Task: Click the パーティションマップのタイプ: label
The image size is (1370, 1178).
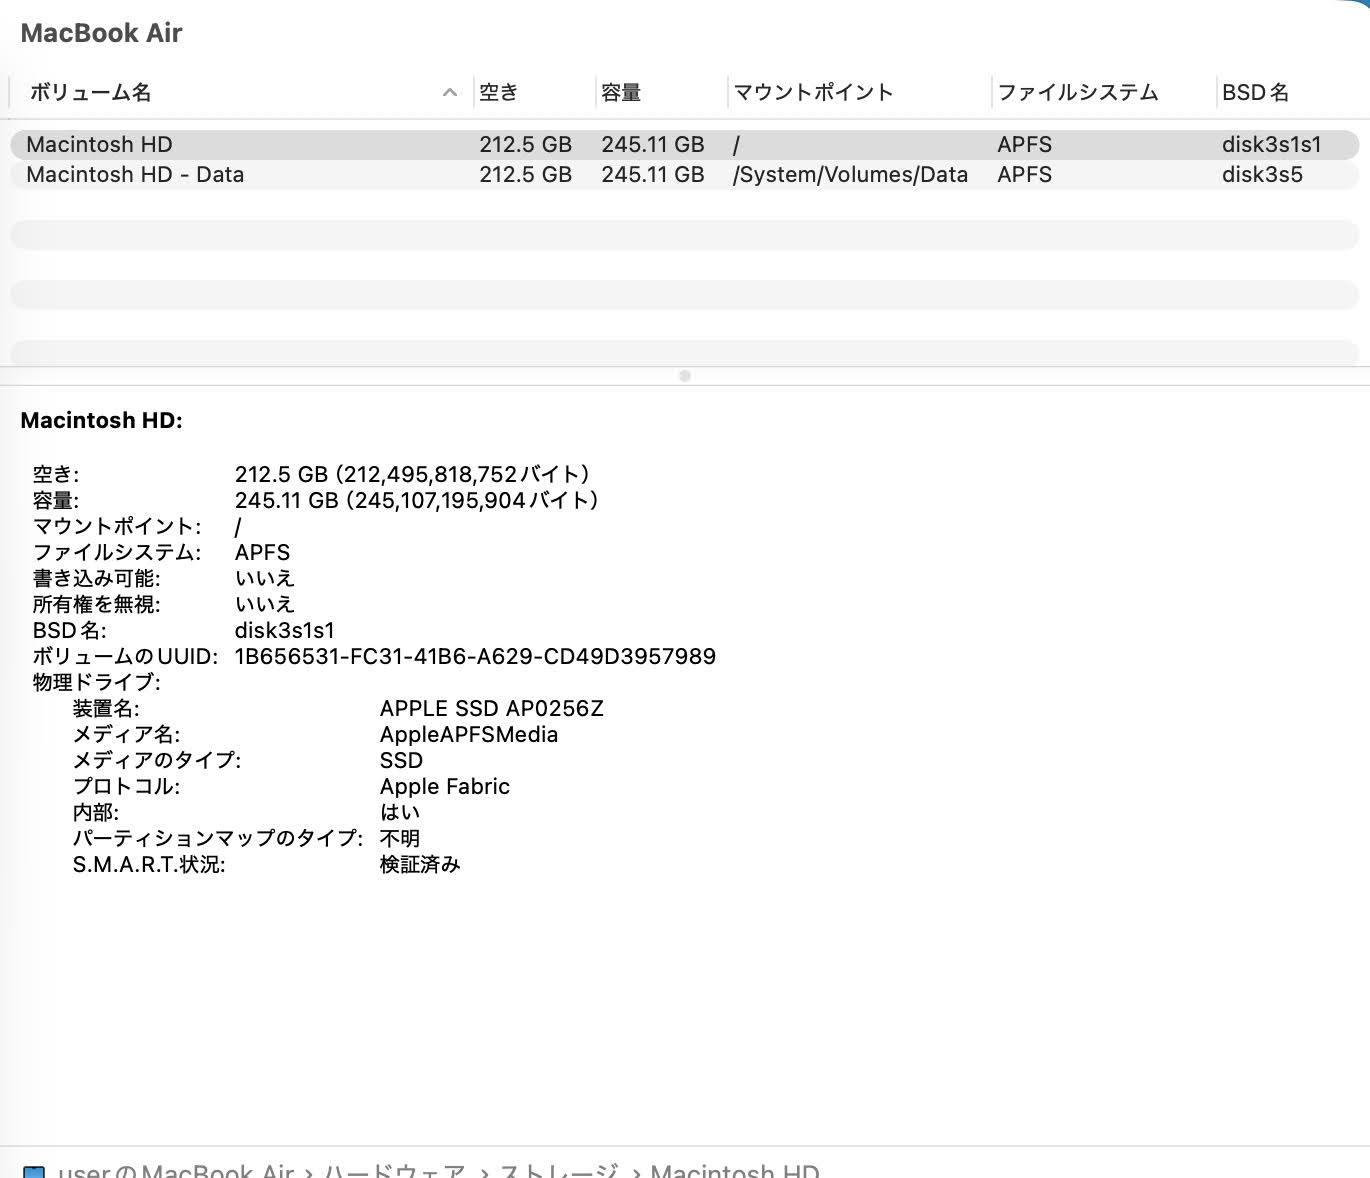Action: pos(218,838)
